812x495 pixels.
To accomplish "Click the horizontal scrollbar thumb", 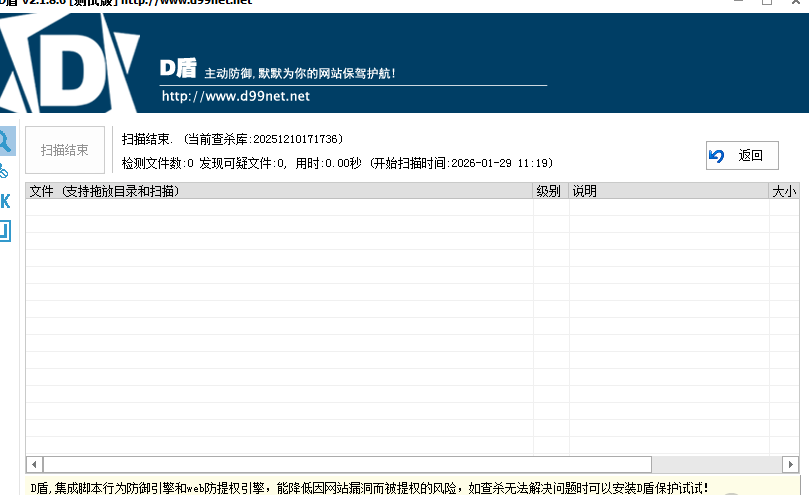I will click(x=347, y=465).
